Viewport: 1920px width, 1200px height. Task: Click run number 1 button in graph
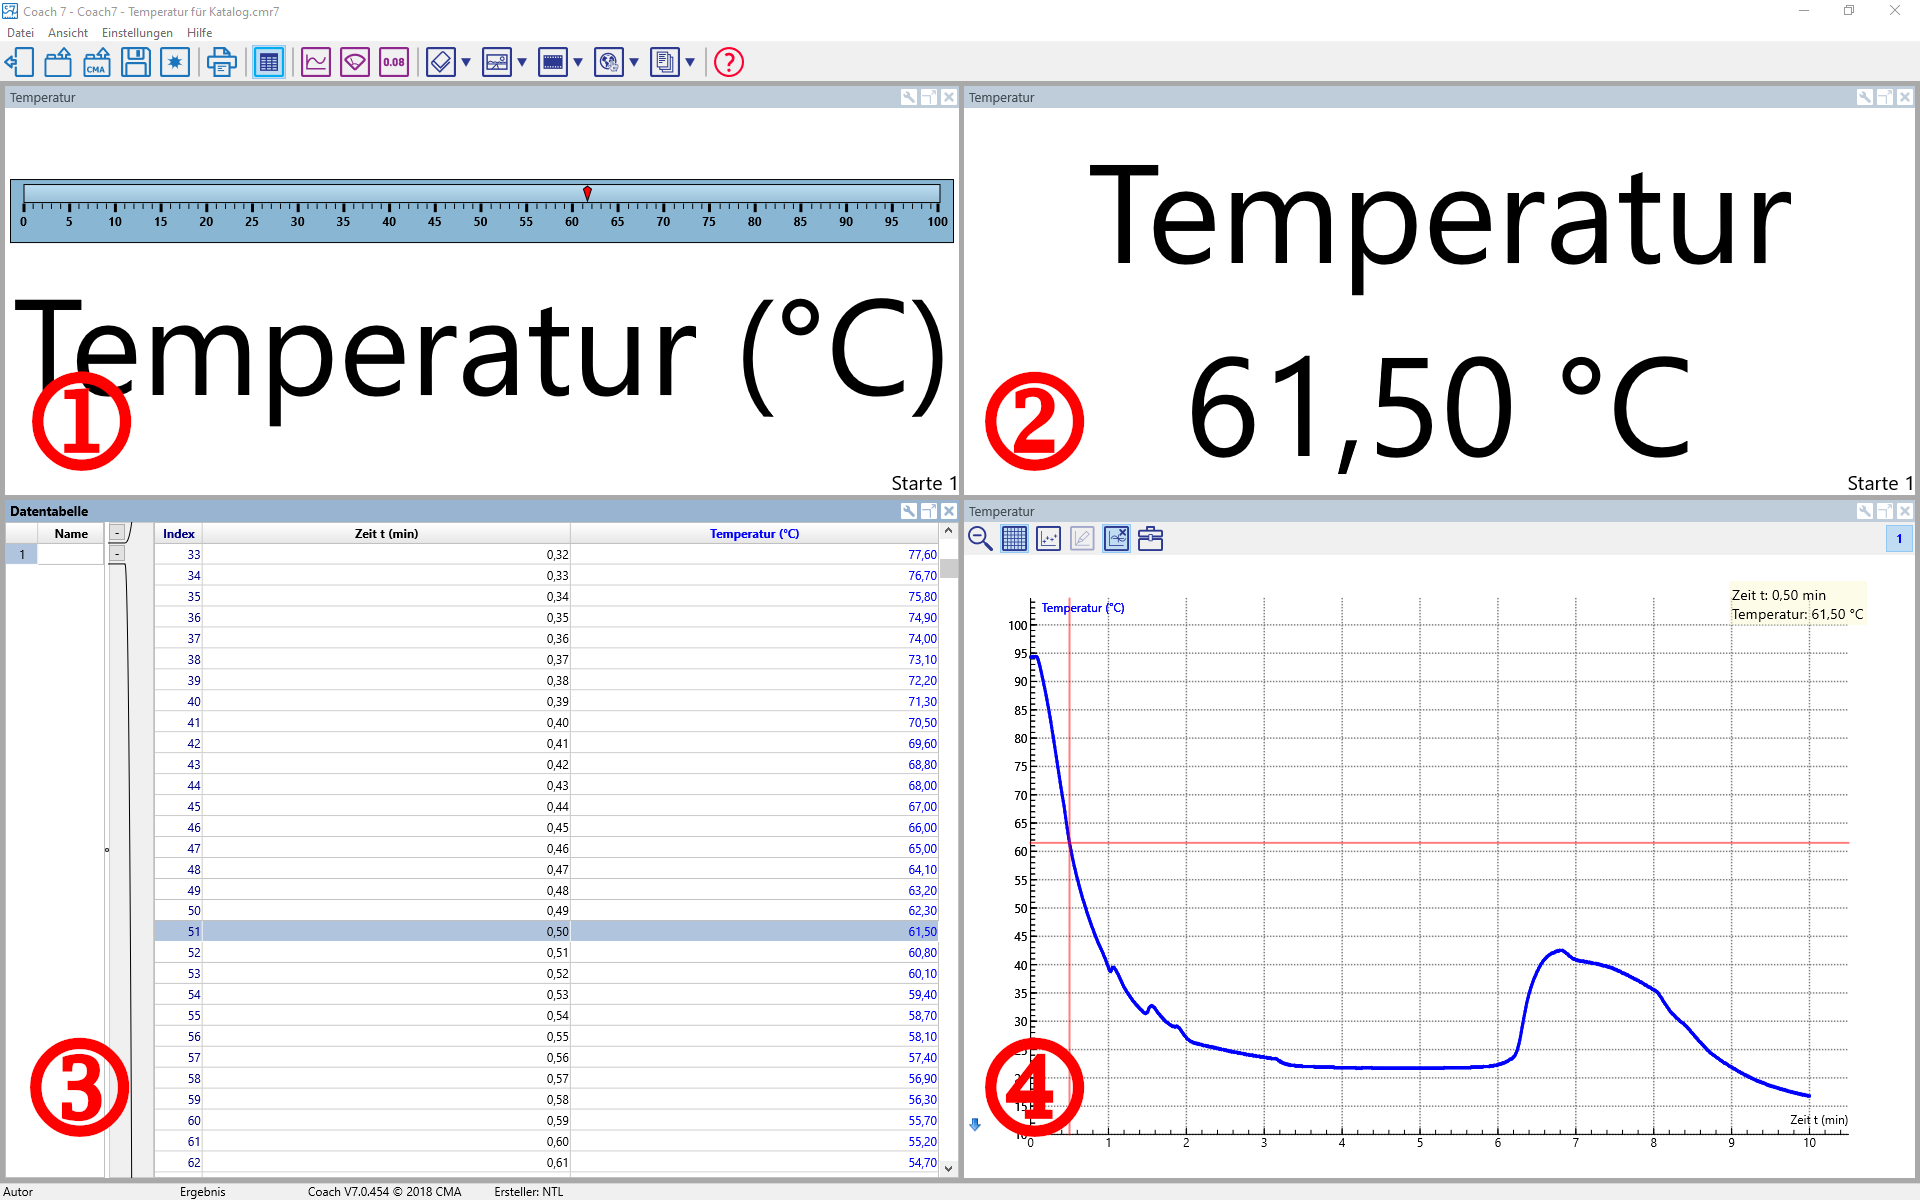point(1899,539)
